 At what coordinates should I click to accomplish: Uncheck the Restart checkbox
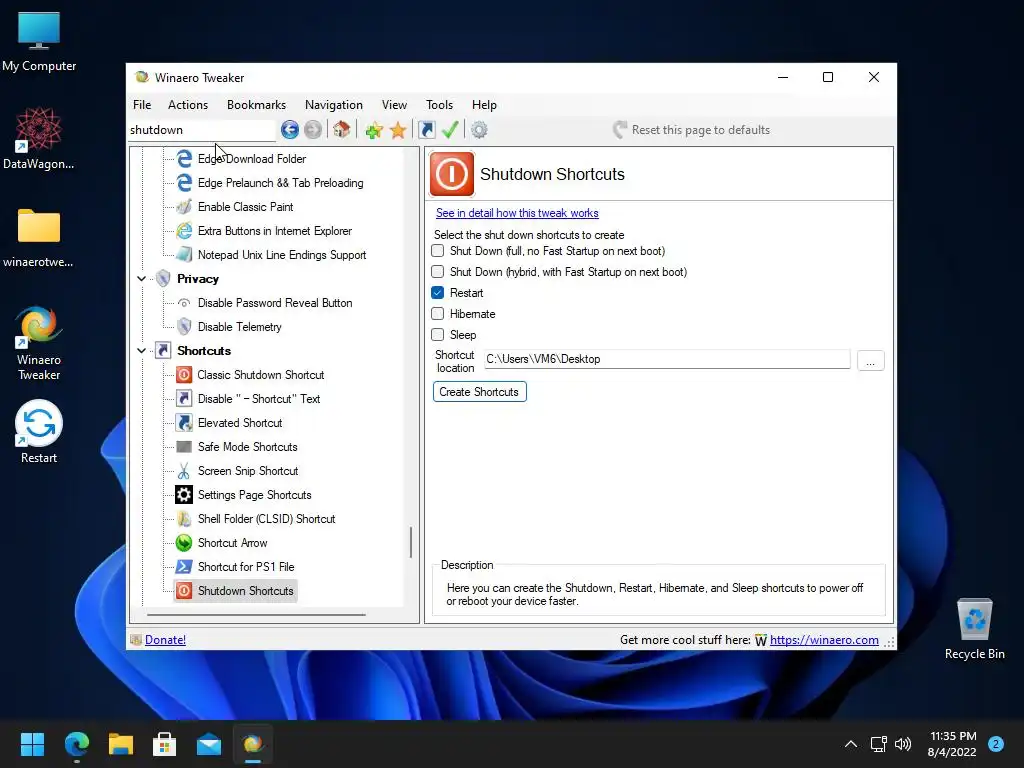coord(438,293)
